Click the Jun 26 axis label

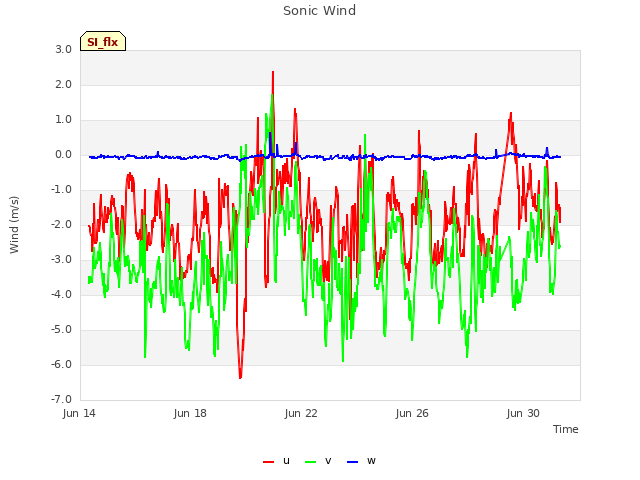412,413
